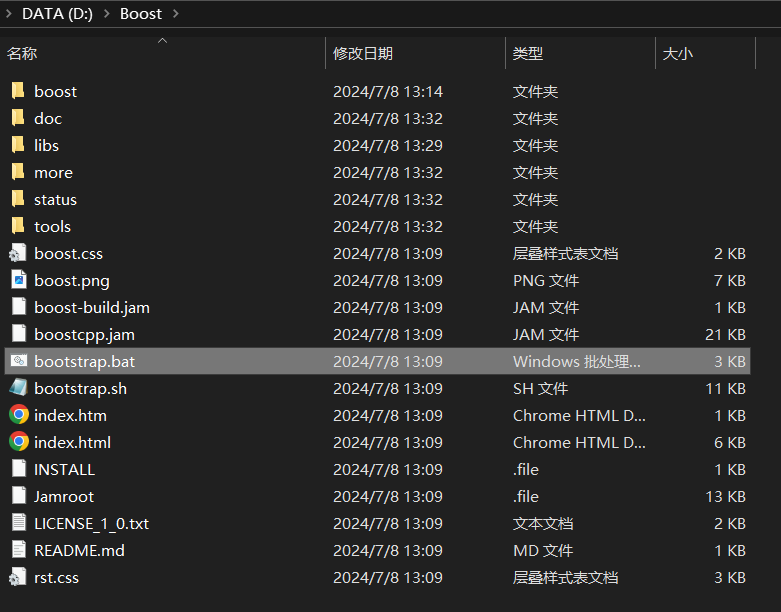781x612 pixels.
Task: Click the boostcpp.jam file icon
Action: pos(19,334)
